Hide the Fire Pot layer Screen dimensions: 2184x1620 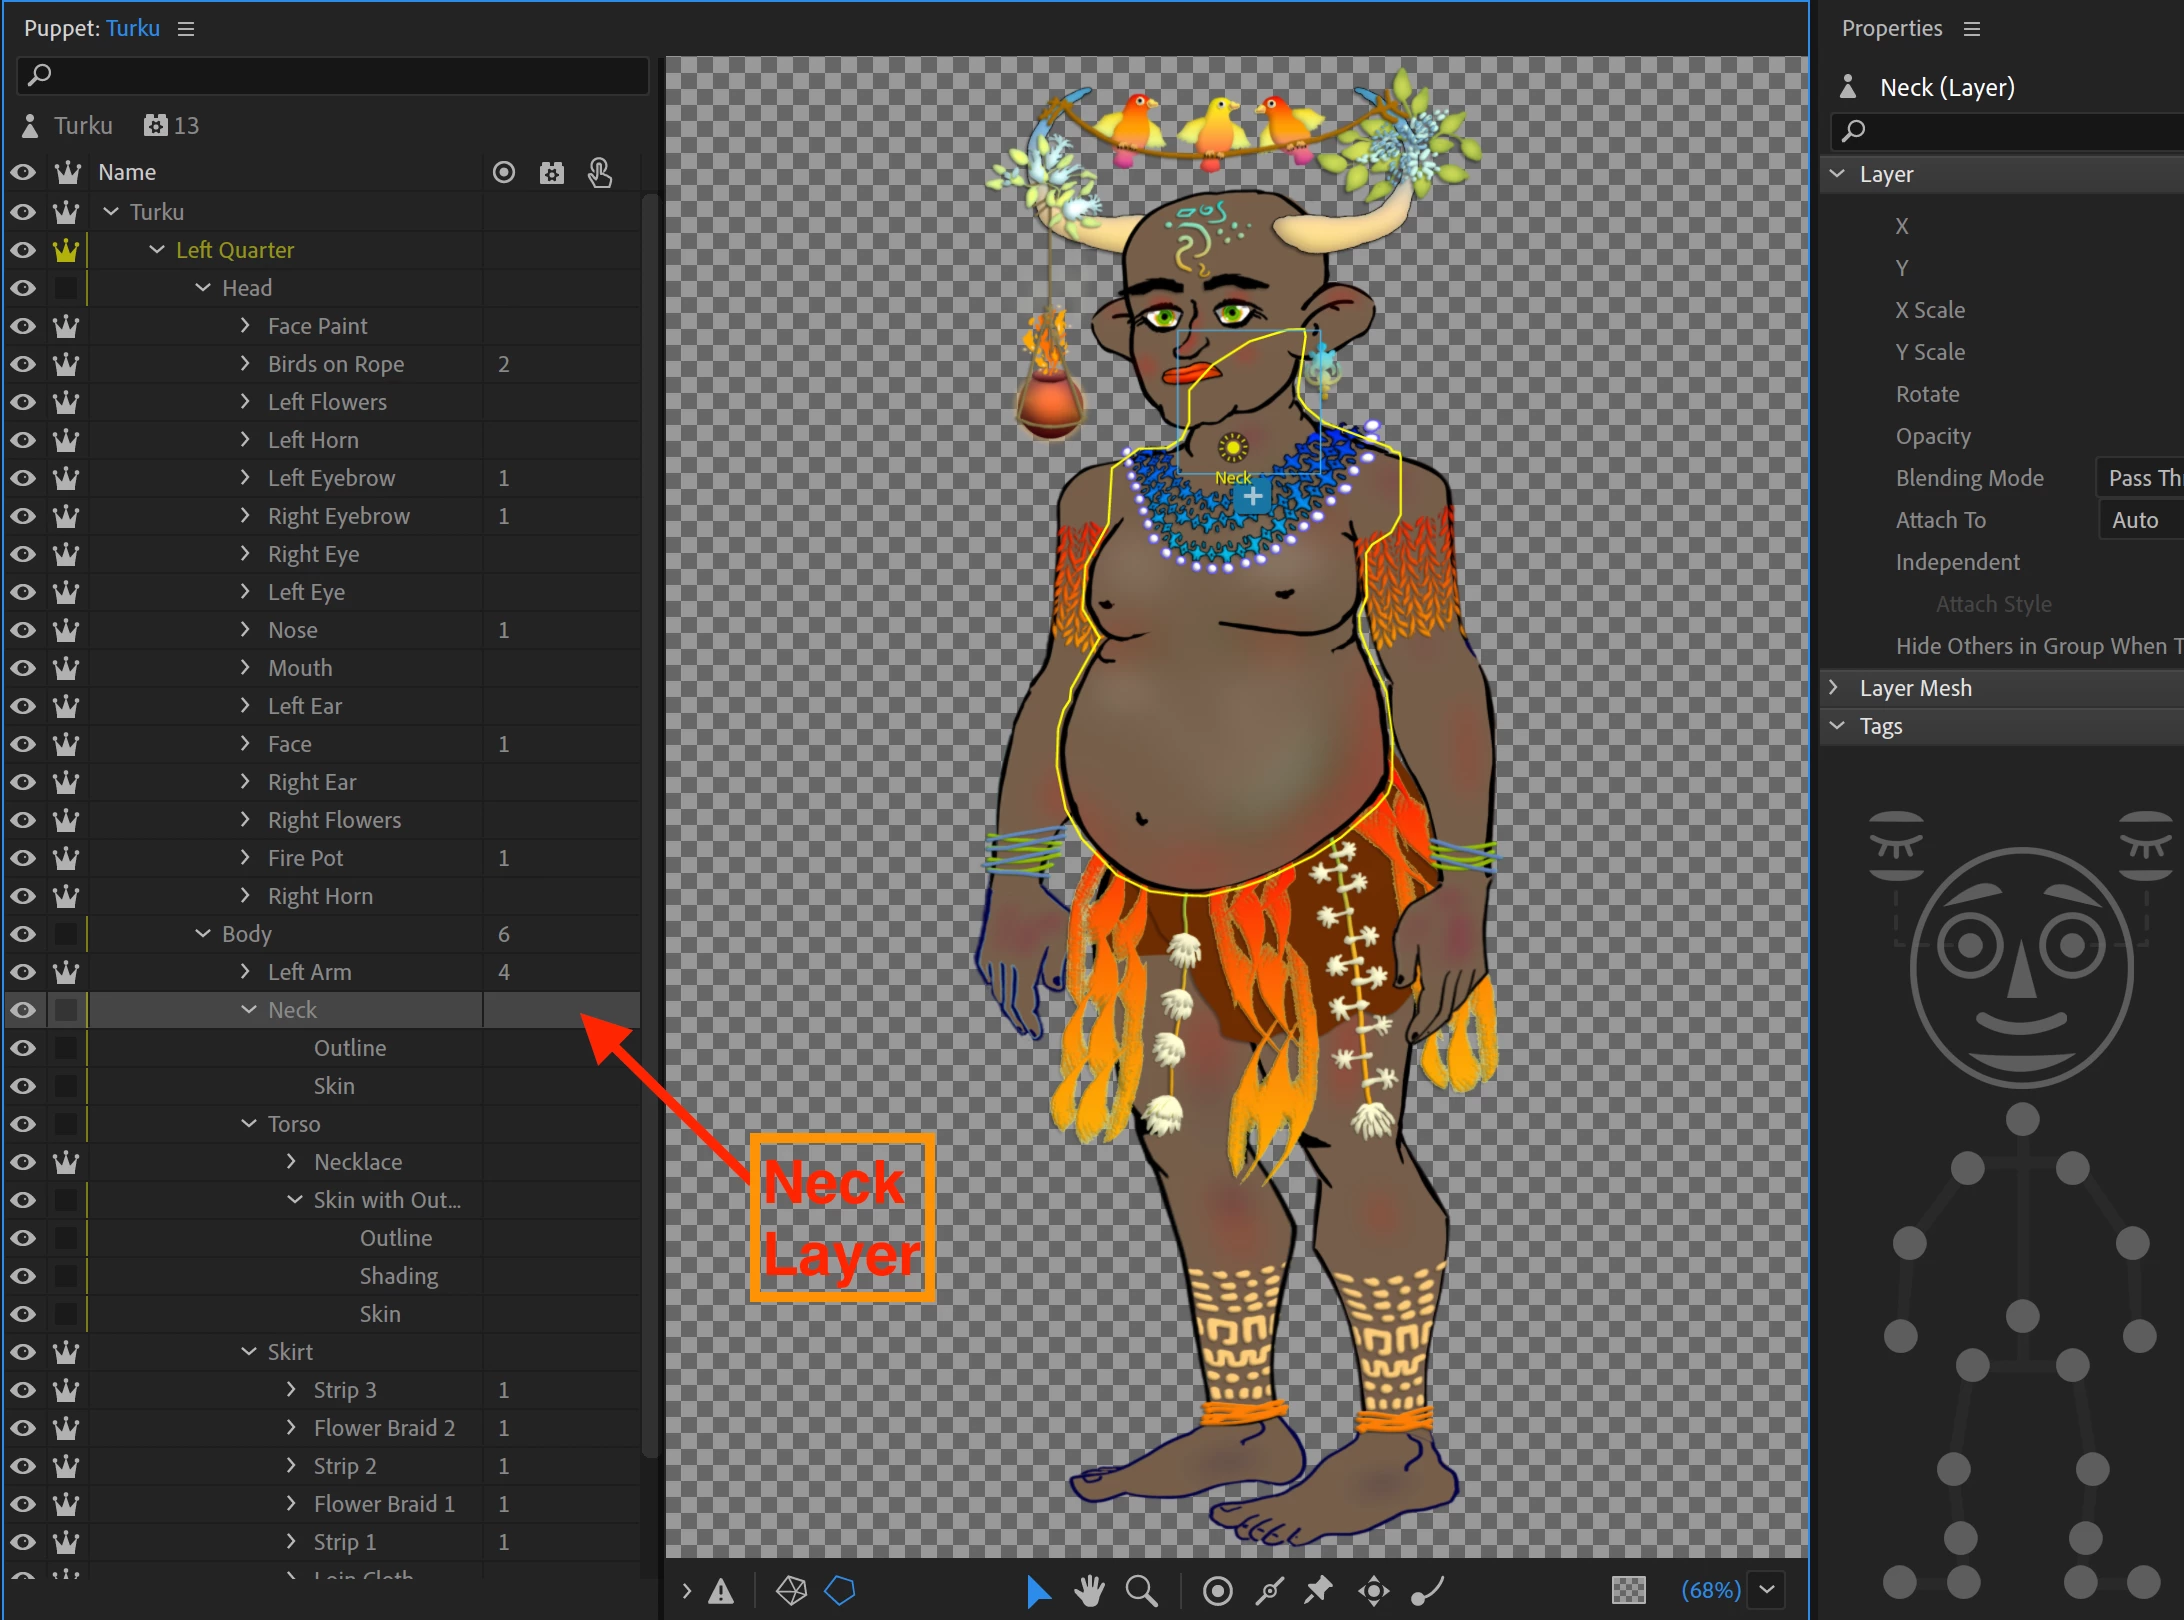click(23, 858)
